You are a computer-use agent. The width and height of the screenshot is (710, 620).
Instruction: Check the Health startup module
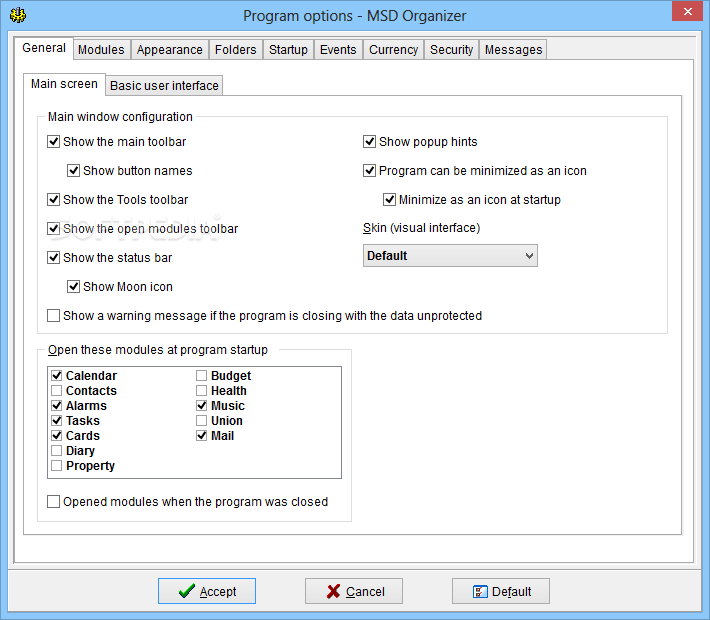pos(201,390)
